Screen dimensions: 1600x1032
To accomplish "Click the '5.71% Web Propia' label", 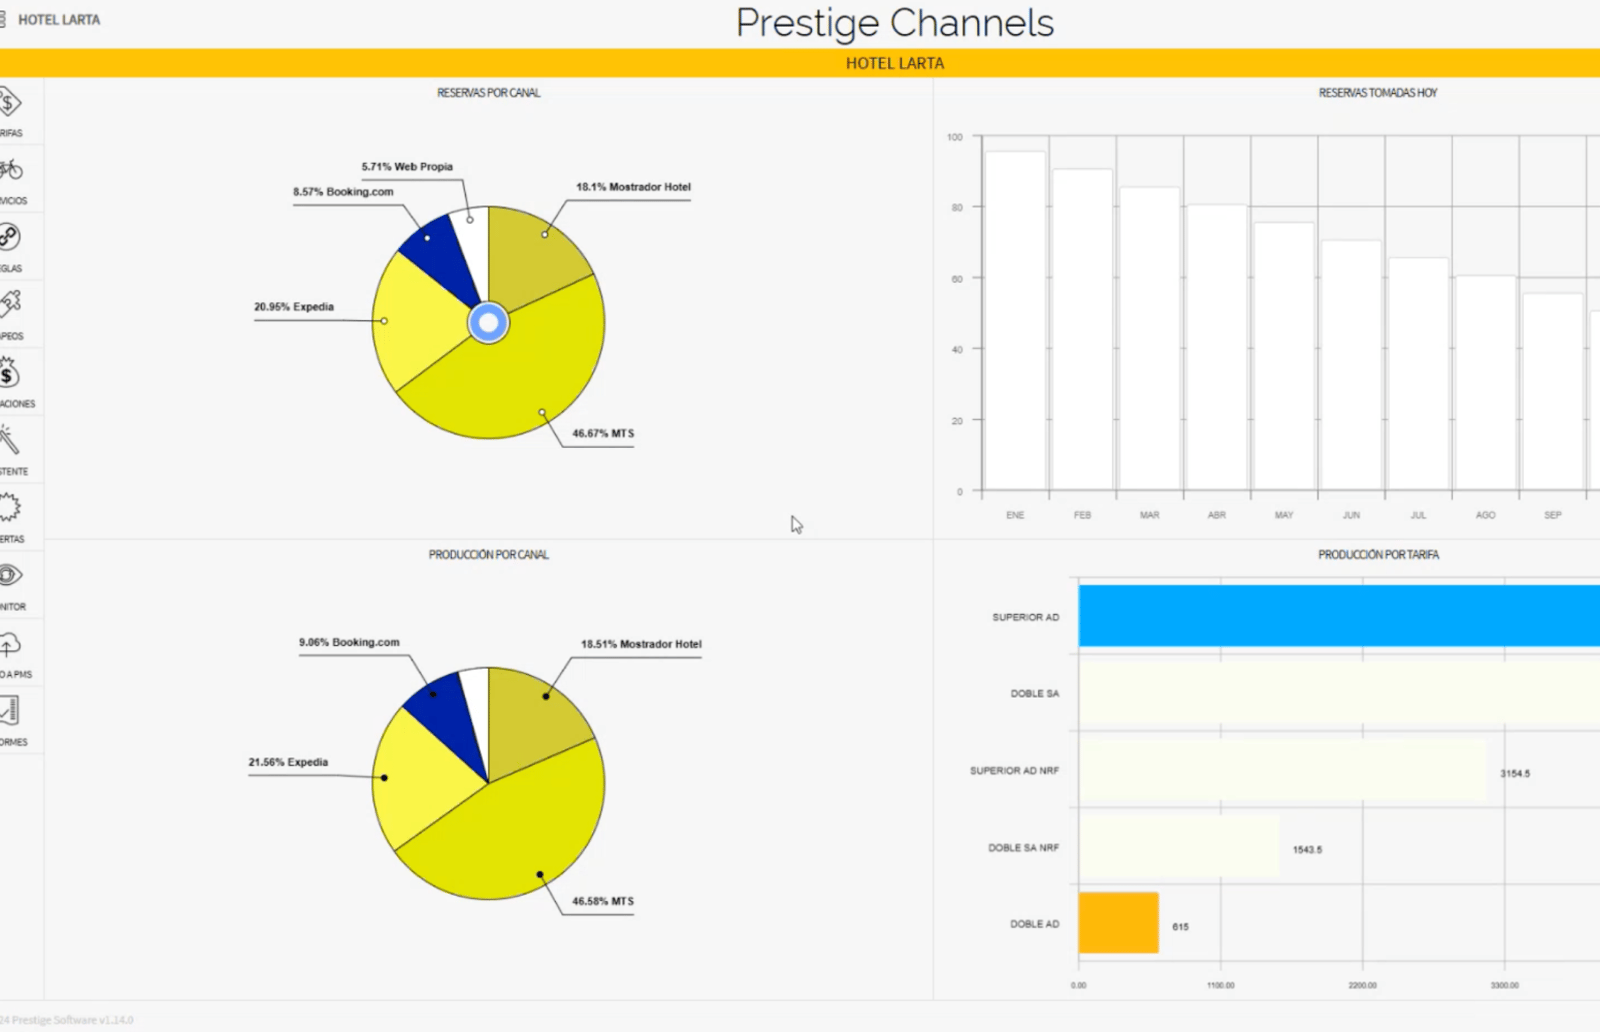I will pyautogui.click(x=407, y=167).
